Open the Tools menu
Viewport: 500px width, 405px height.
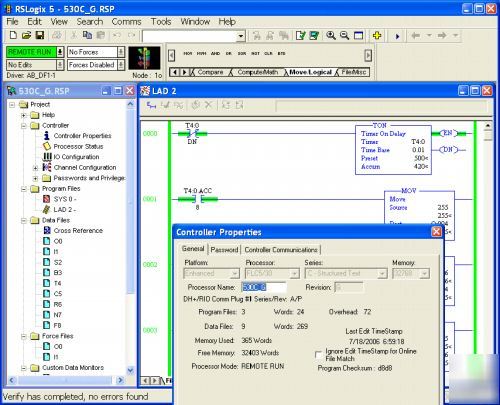161,22
